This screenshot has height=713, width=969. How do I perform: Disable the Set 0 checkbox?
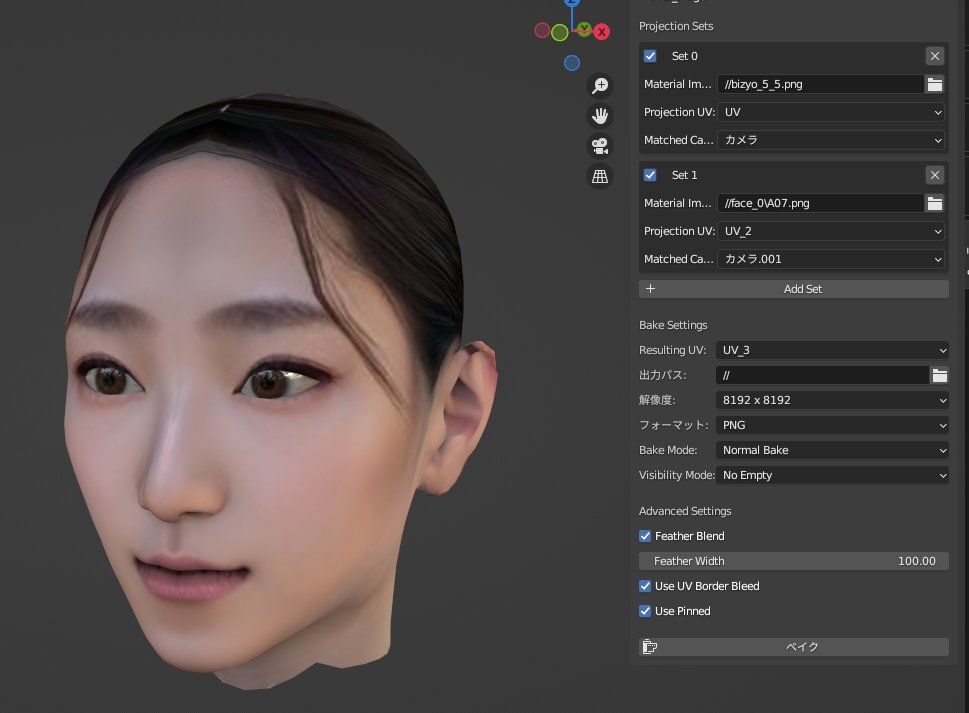tap(650, 56)
